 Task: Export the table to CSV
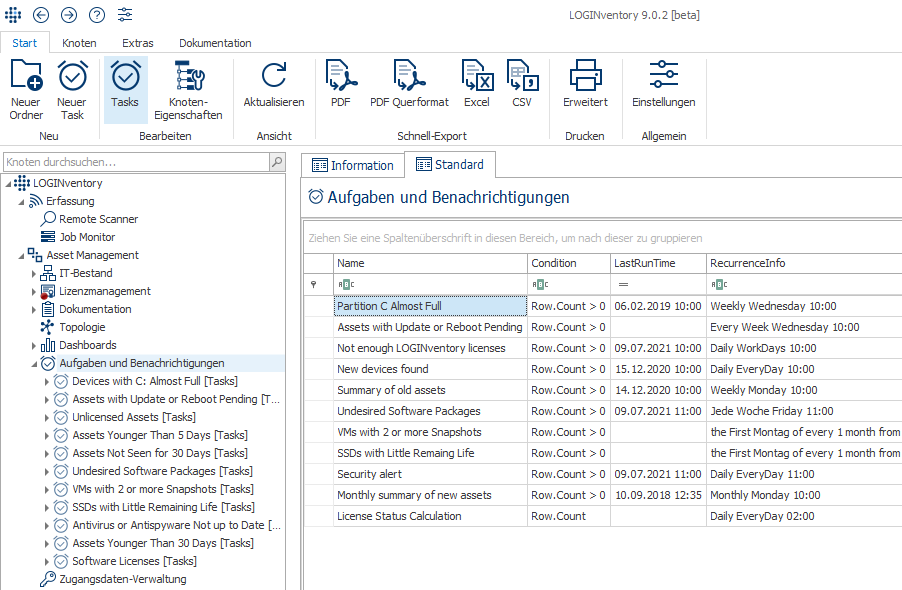522,84
